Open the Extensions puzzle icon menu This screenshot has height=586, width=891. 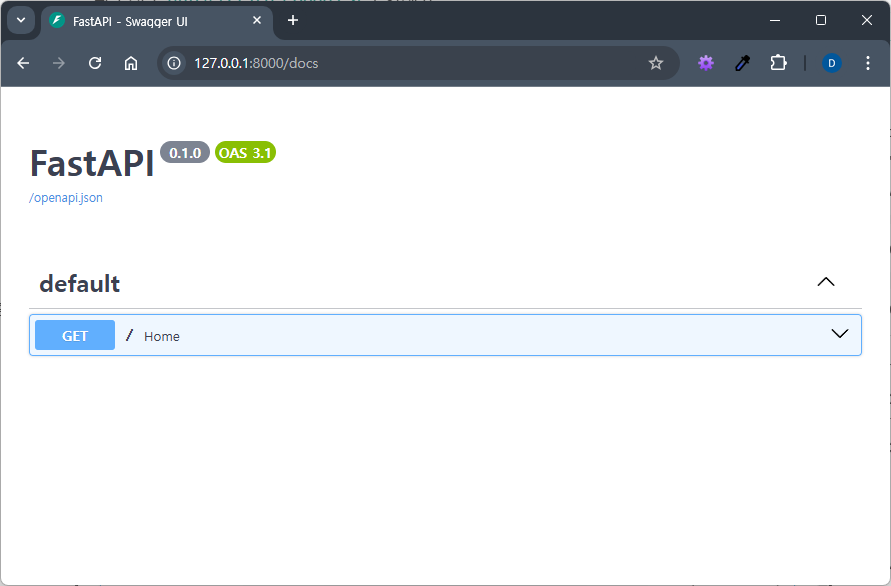pyautogui.click(x=778, y=63)
